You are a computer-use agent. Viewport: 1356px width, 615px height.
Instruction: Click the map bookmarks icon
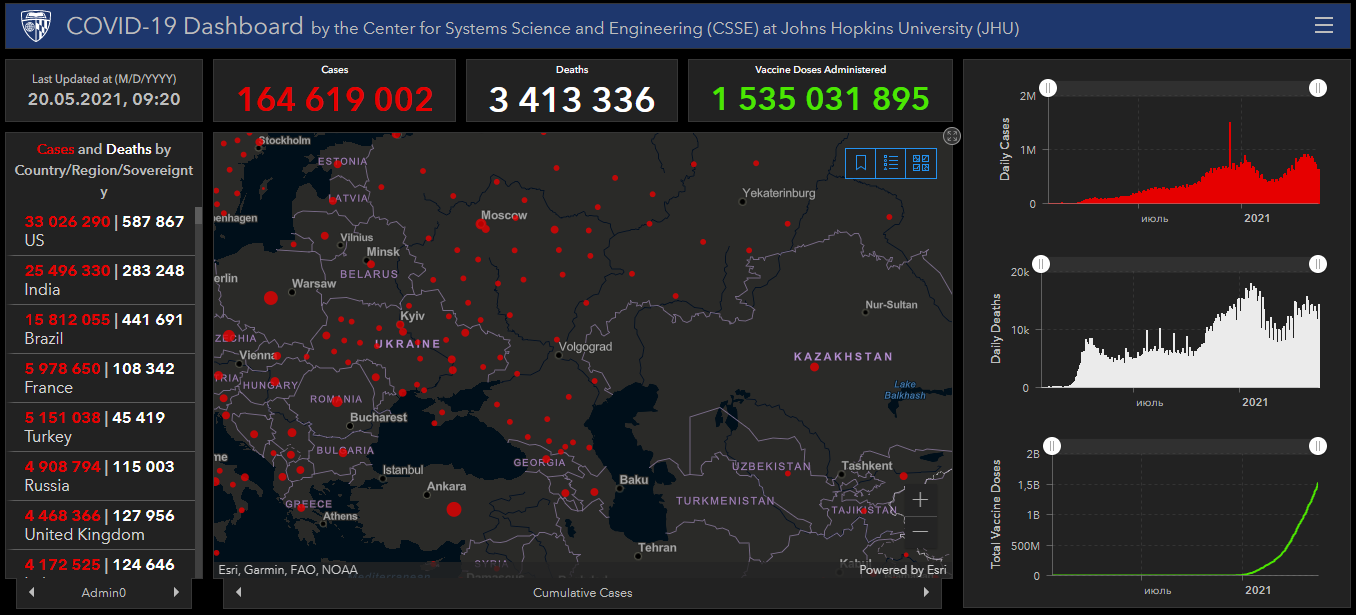coord(861,163)
